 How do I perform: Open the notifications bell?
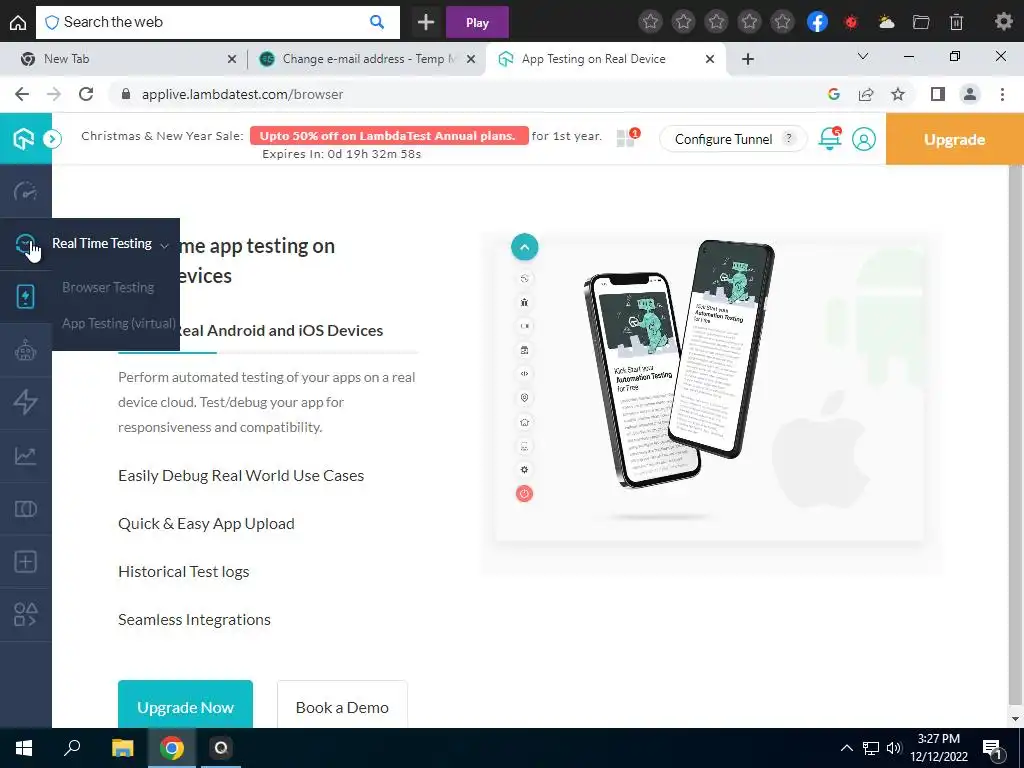(x=829, y=138)
